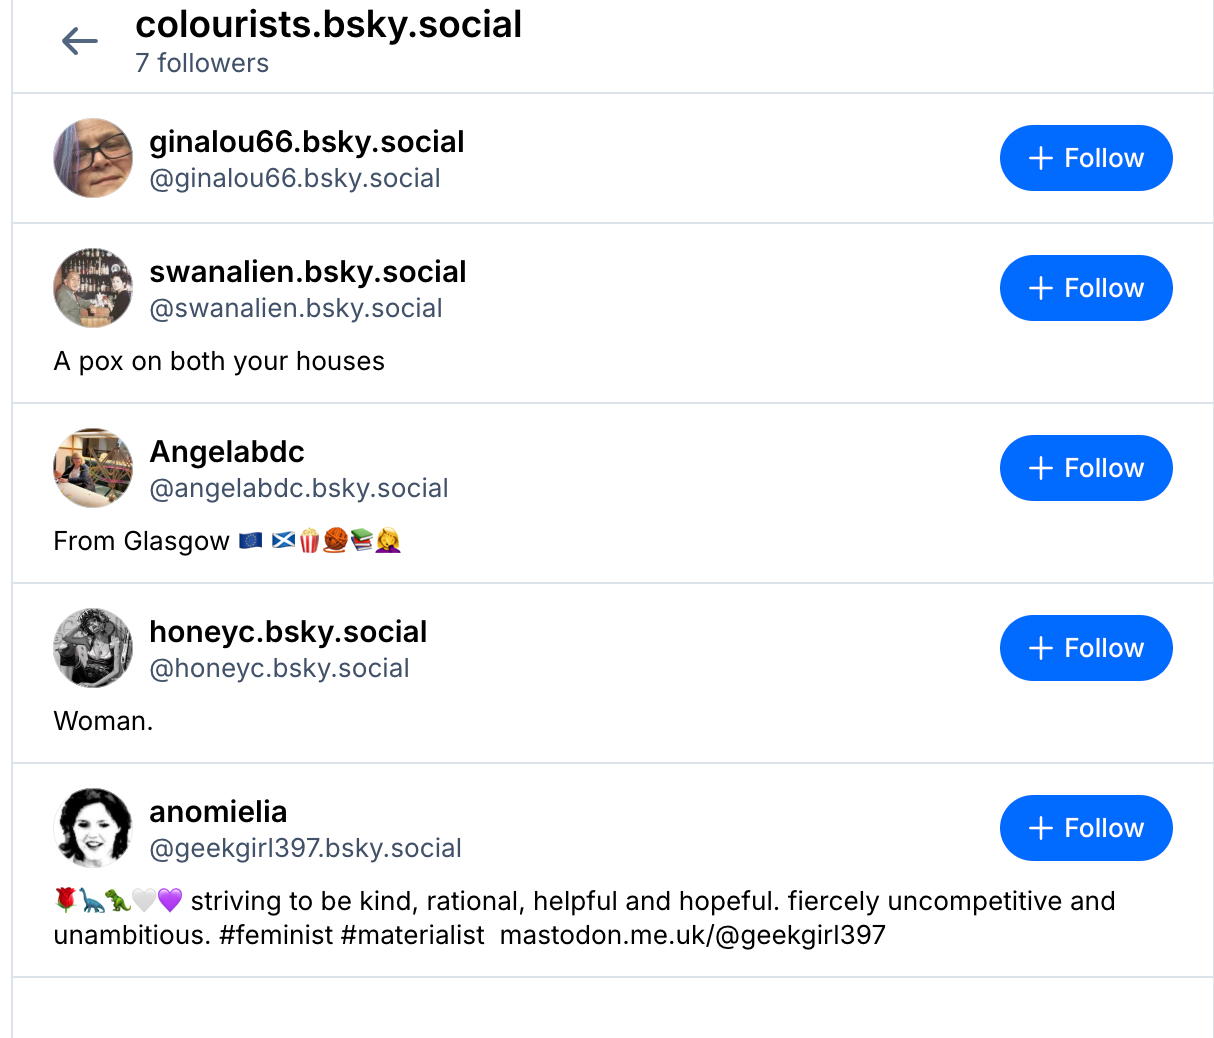The image size is (1214, 1038).
Task: Click colourists.bsky.social header title
Action: pyautogui.click(x=328, y=25)
